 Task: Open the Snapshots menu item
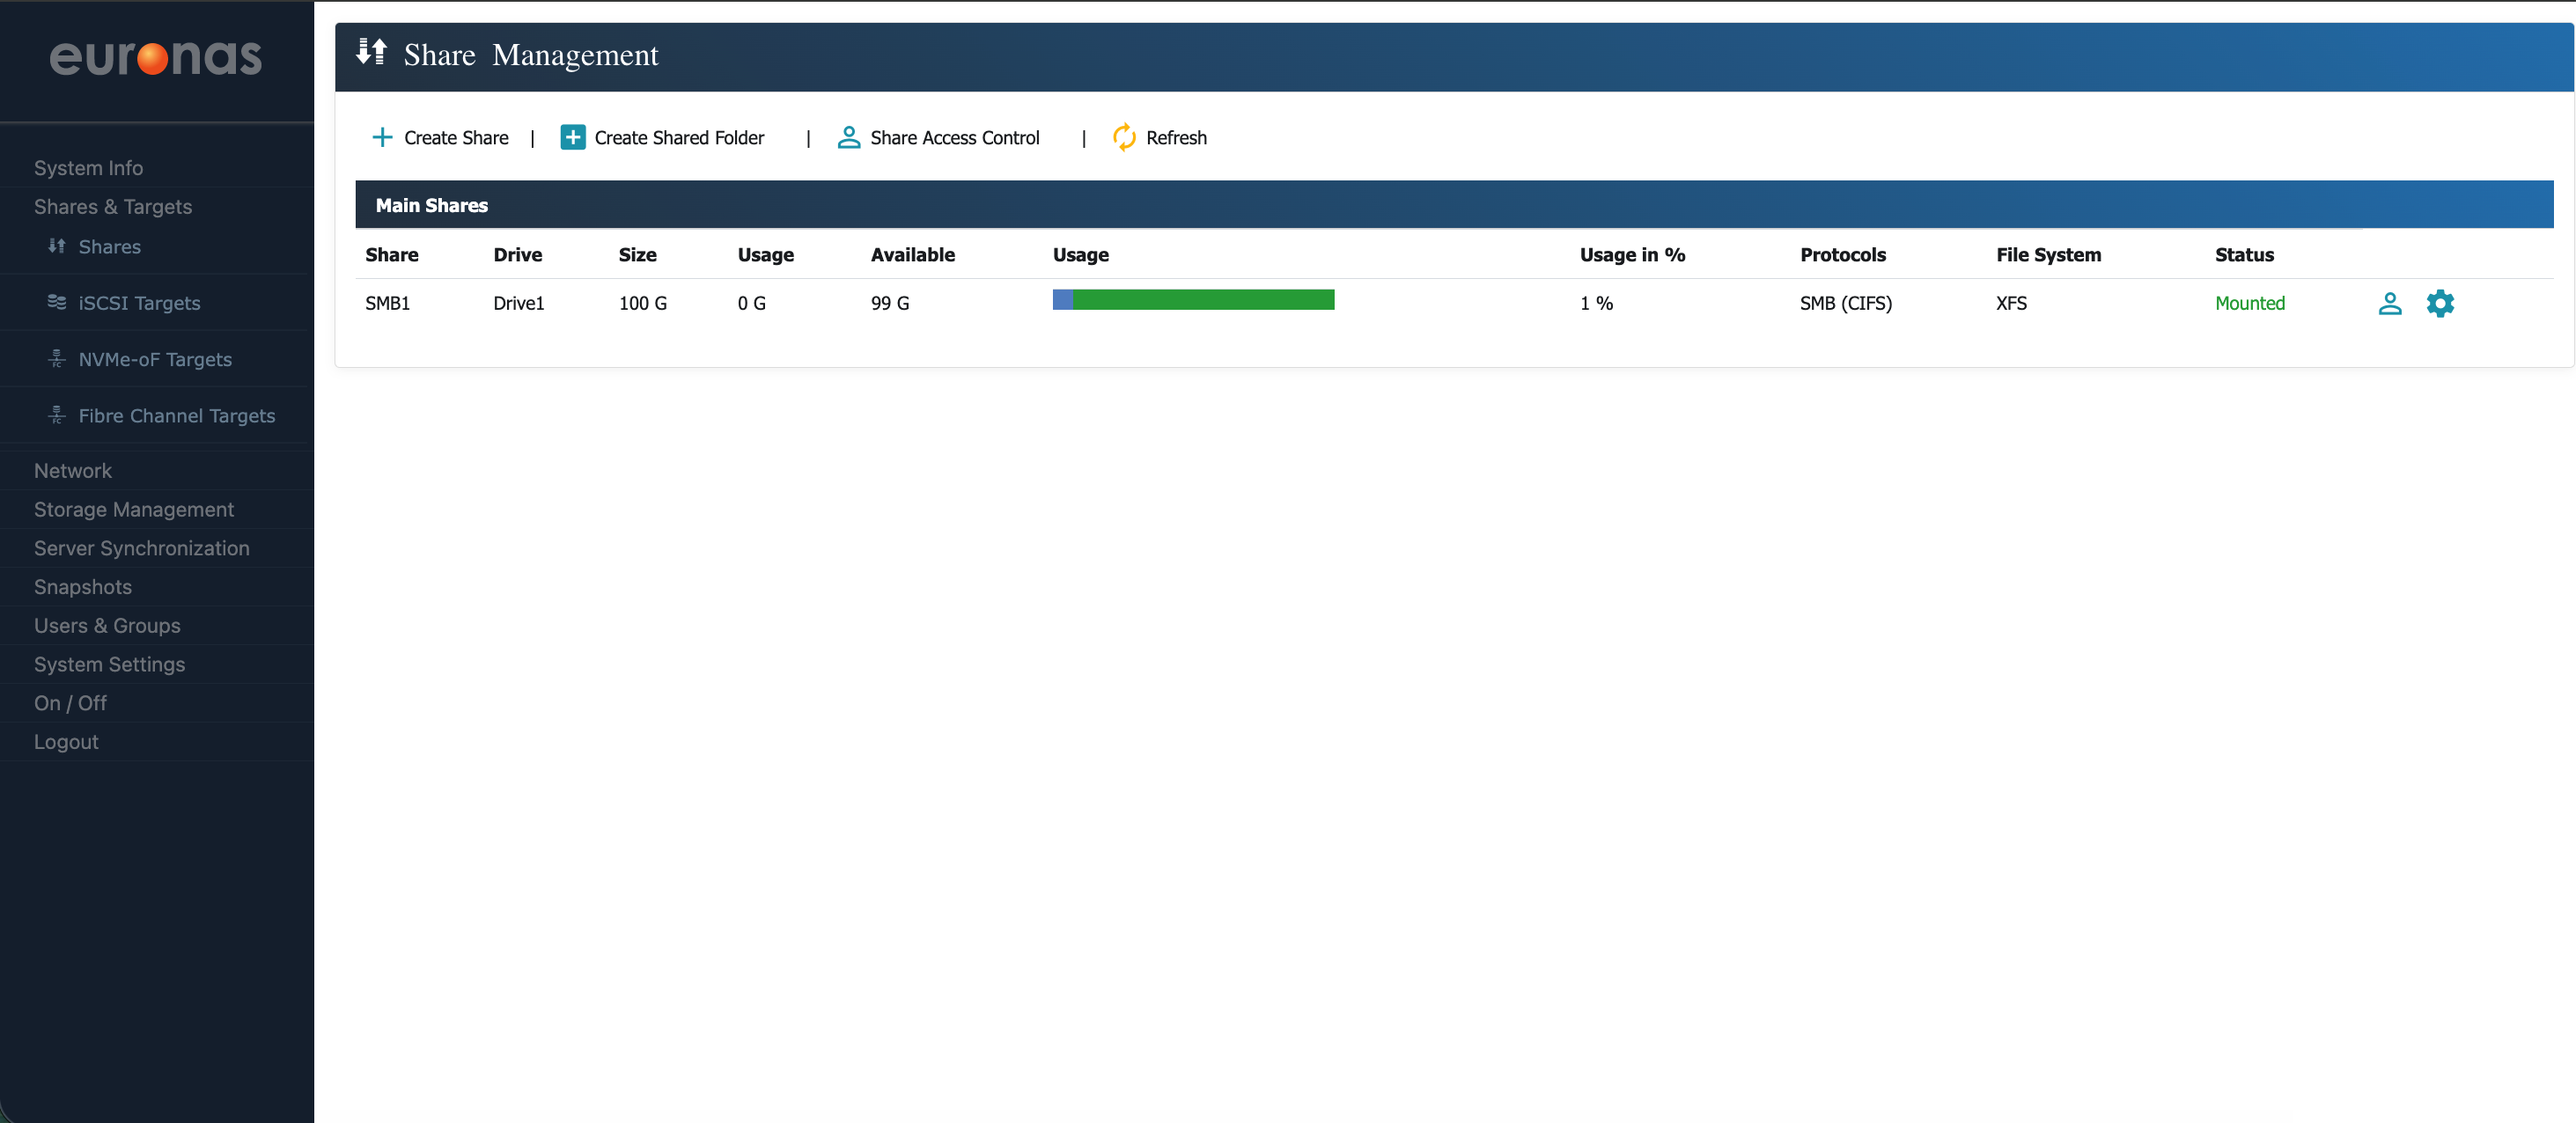[83, 587]
